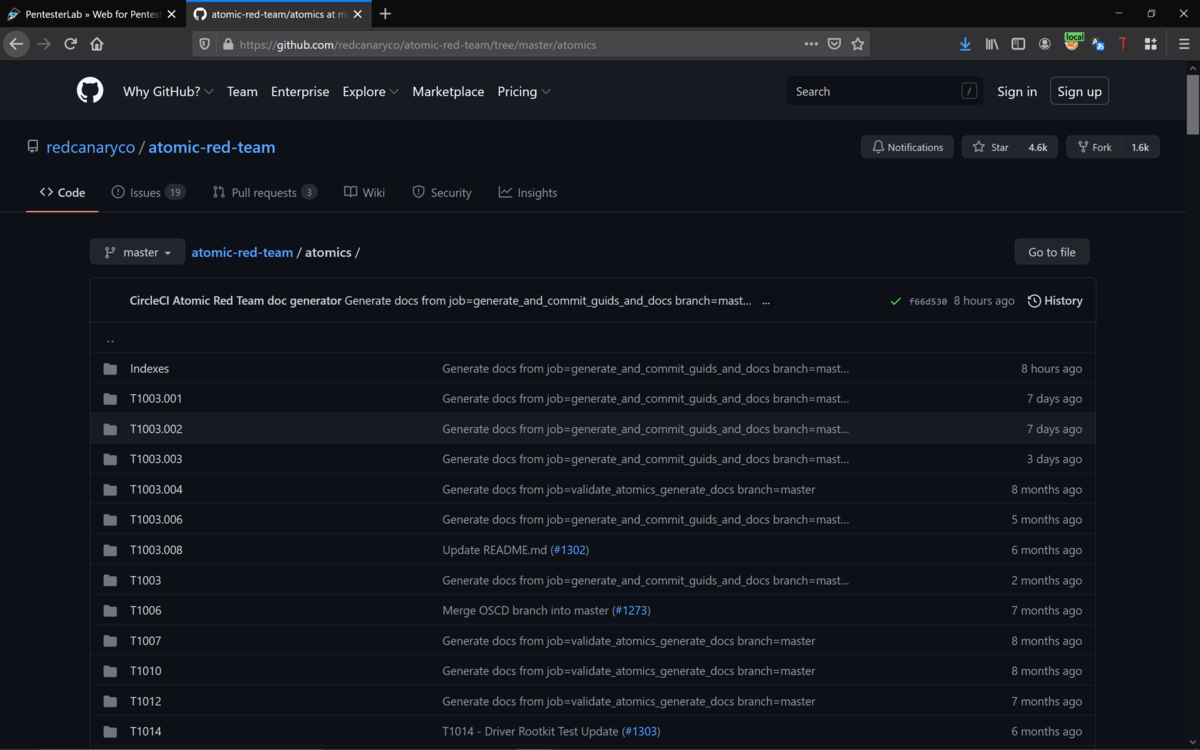Click the Sign in link

[1017, 91]
